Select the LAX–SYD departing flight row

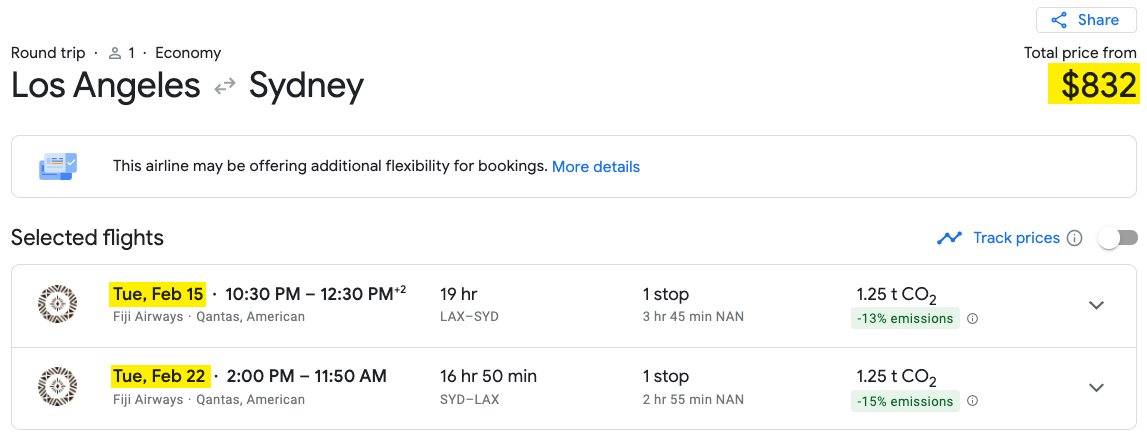pos(574,305)
